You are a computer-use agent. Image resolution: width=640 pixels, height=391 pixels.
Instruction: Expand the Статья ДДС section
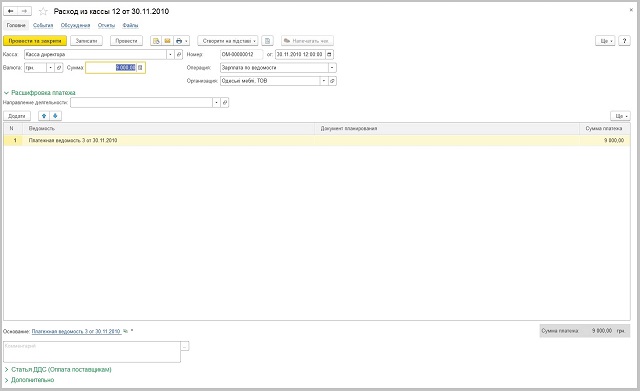point(58,369)
